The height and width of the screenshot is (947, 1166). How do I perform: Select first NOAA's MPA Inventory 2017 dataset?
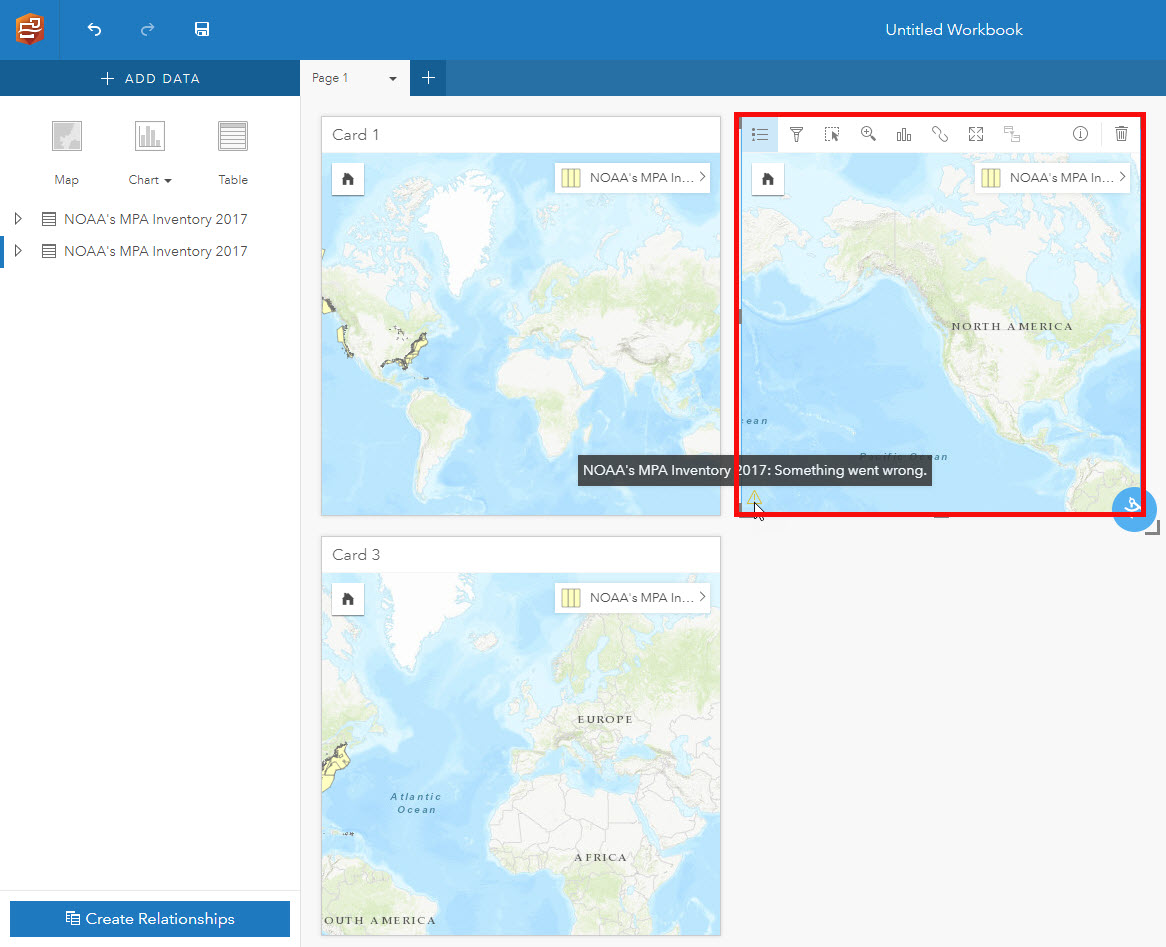pyautogui.click(x=155, y=219)
